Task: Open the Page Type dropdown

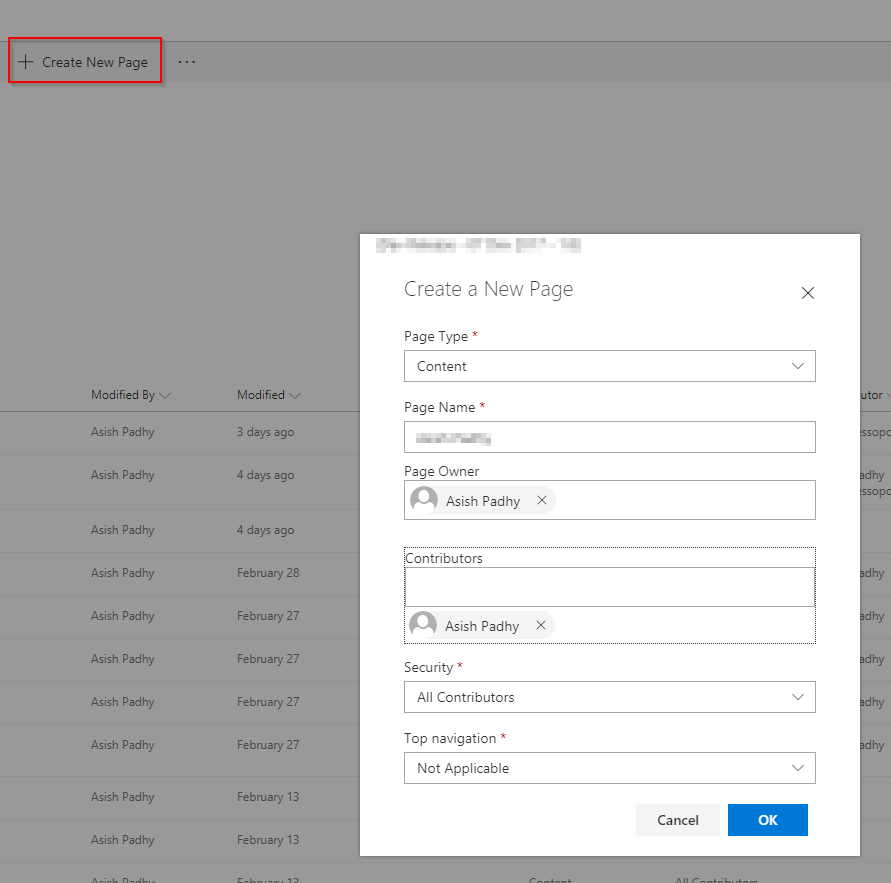Action: tap(797, 366)
